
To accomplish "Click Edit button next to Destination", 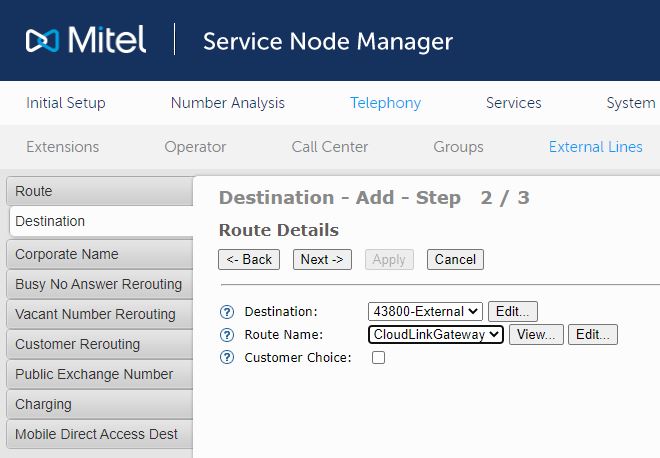I will tap(513, 312).
